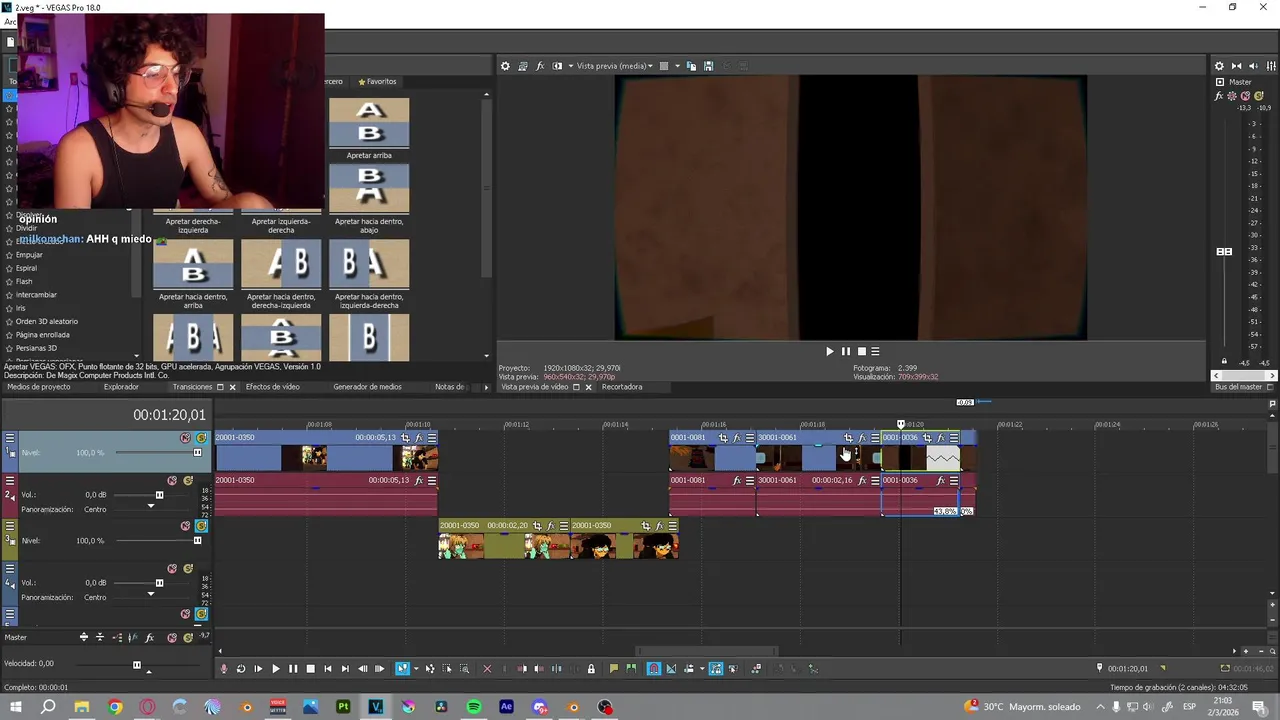Select Flash transition in list
This screenshot has height=720, width=1280.
(24, 281)
